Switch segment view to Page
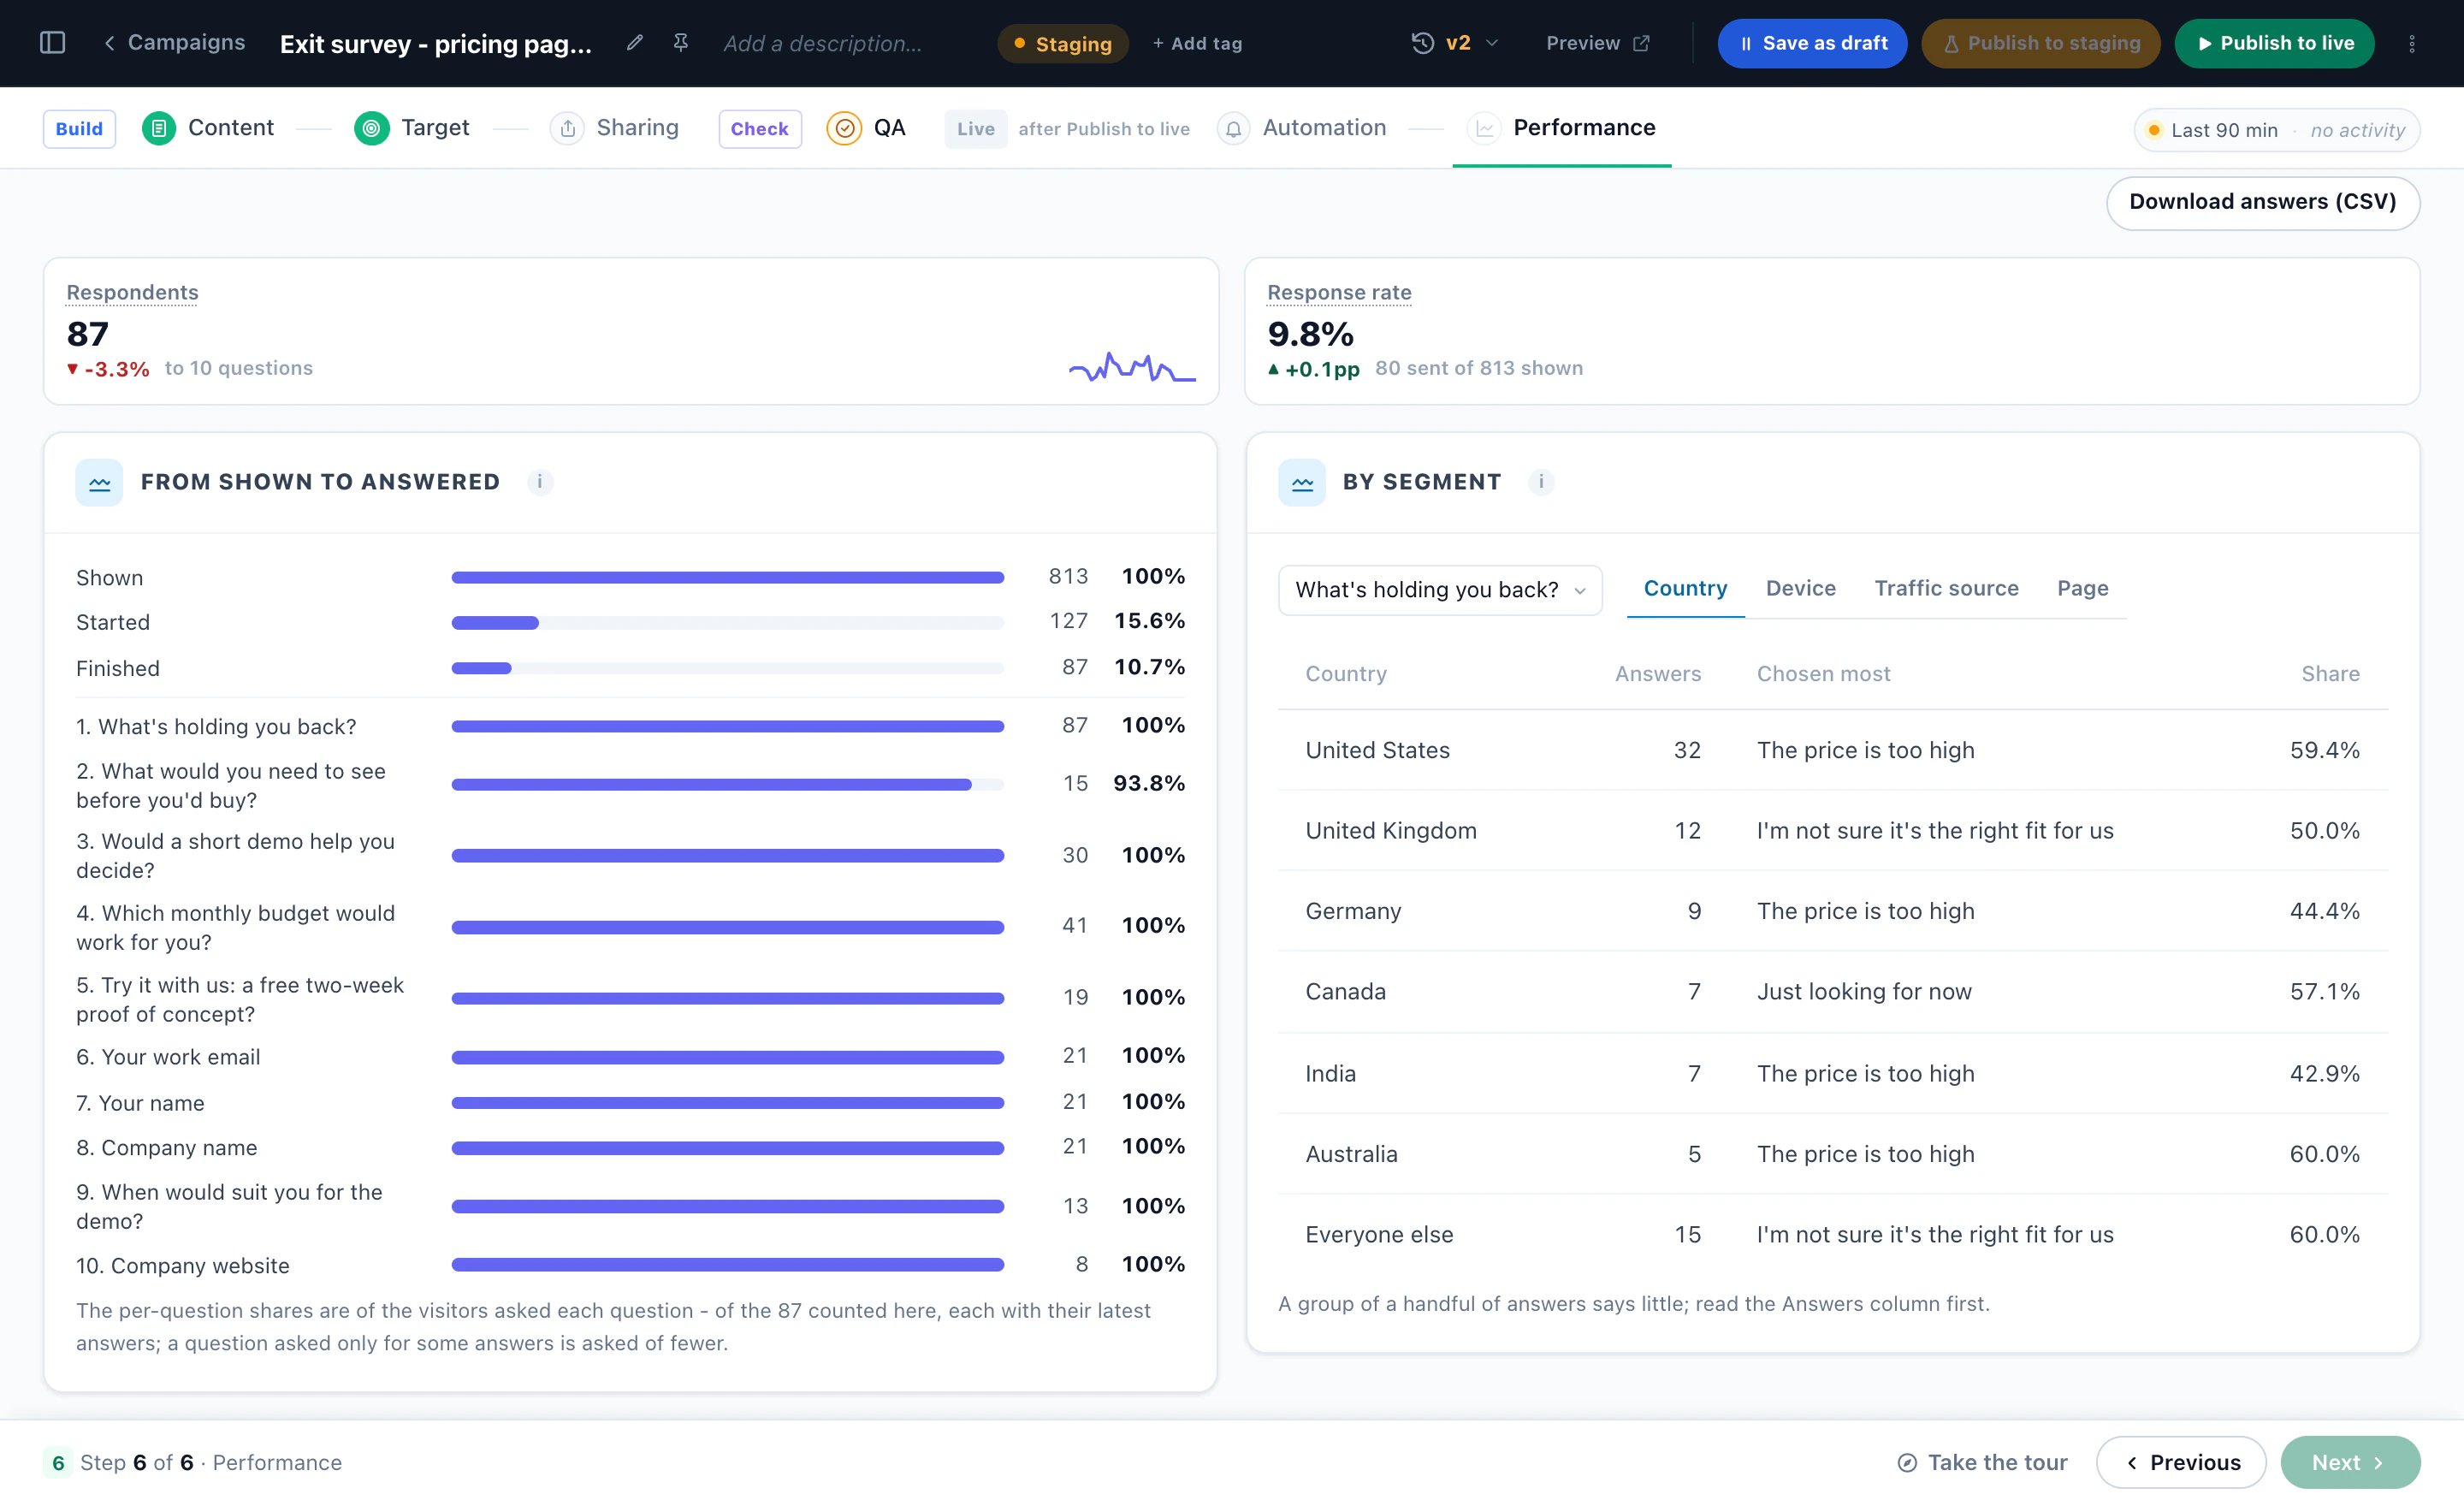Screen dimensions: 2464x1506 point(2082,588)
